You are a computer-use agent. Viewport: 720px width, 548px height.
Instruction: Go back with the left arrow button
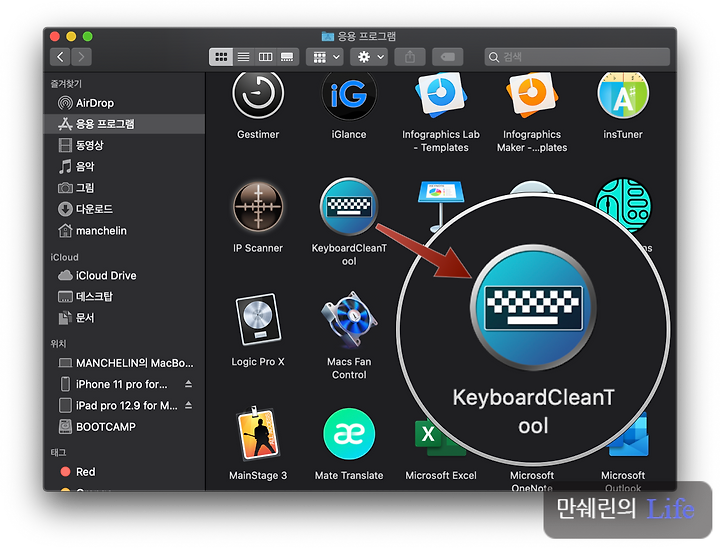click(x=60, y=57)
